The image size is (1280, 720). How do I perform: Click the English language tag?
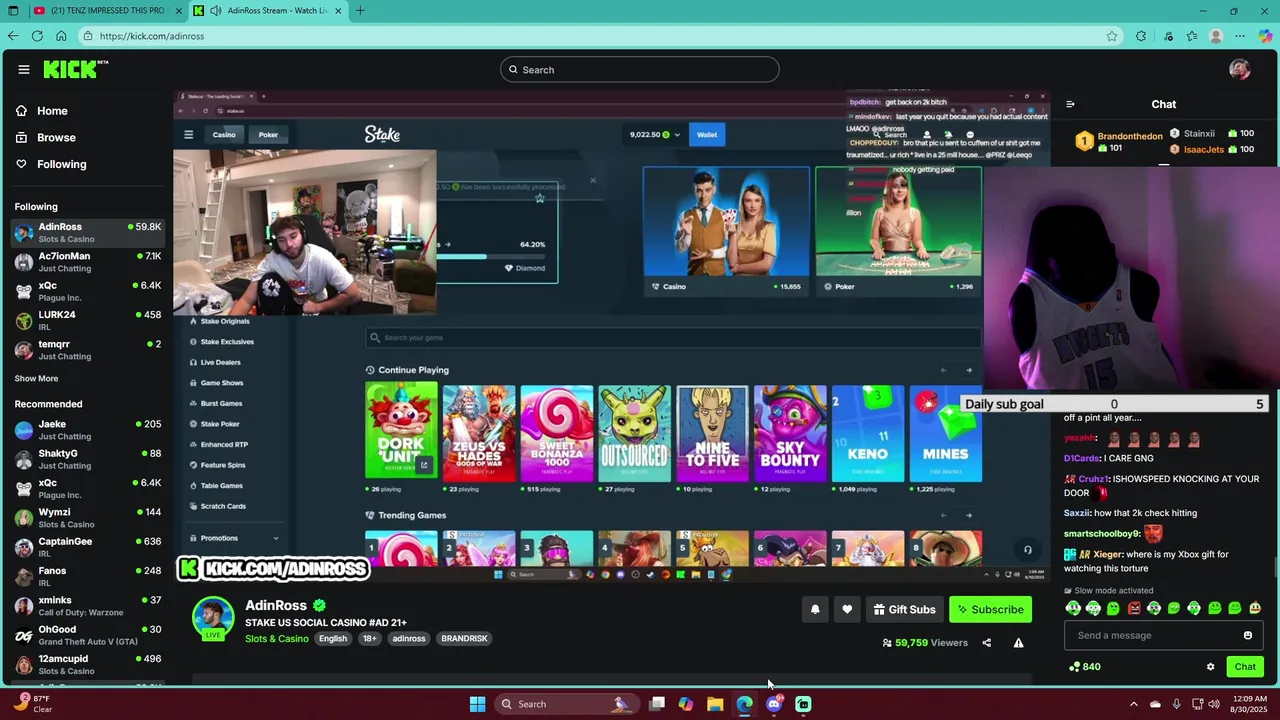click(333, 639)
